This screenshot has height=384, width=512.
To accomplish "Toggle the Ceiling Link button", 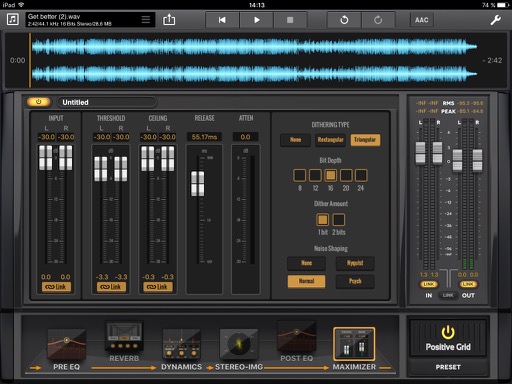I will pos(158,287).
